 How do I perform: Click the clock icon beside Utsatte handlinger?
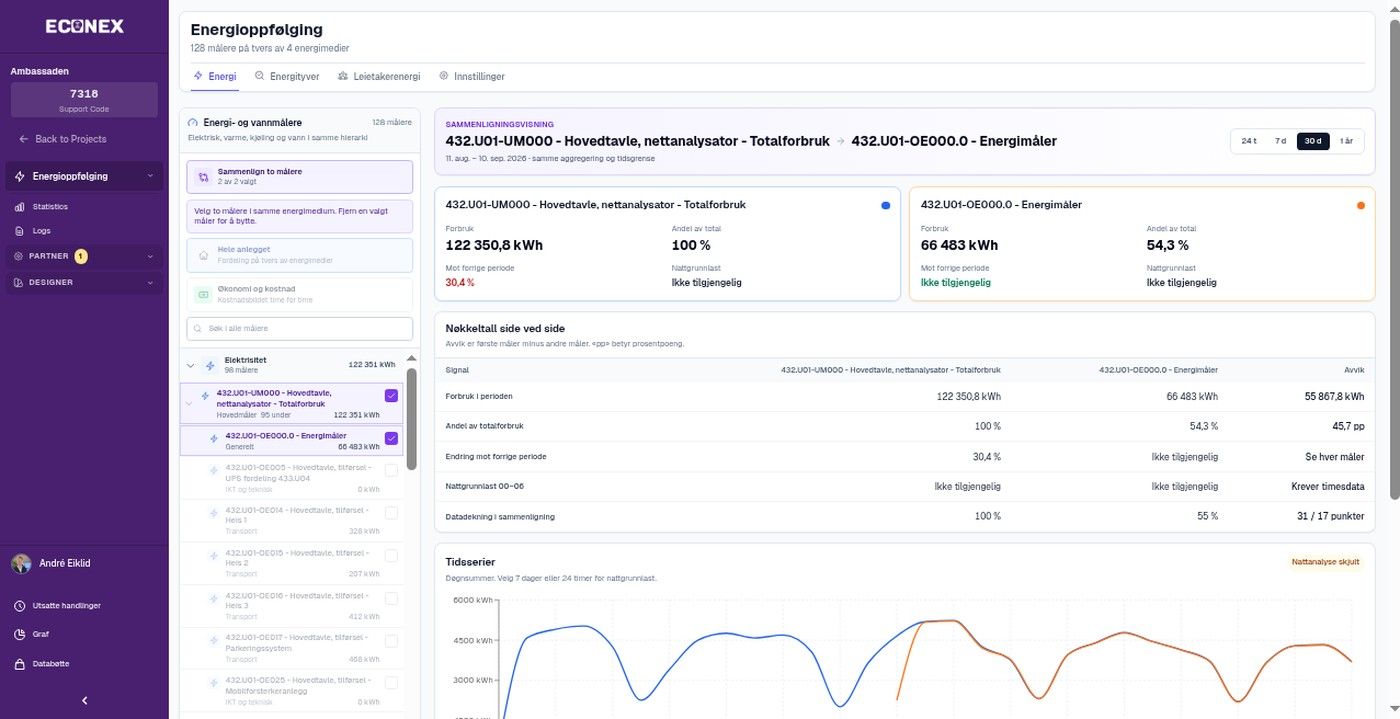pyautogui.click(x=19, y=606)
